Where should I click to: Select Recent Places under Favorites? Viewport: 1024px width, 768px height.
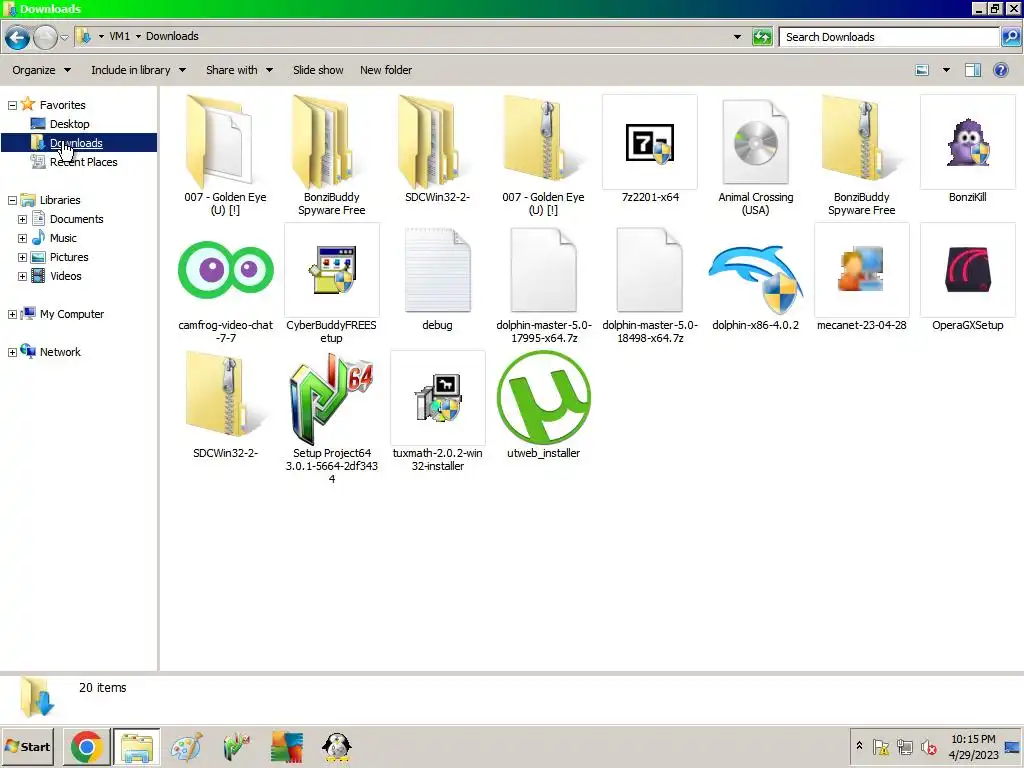tap(74, 162)
